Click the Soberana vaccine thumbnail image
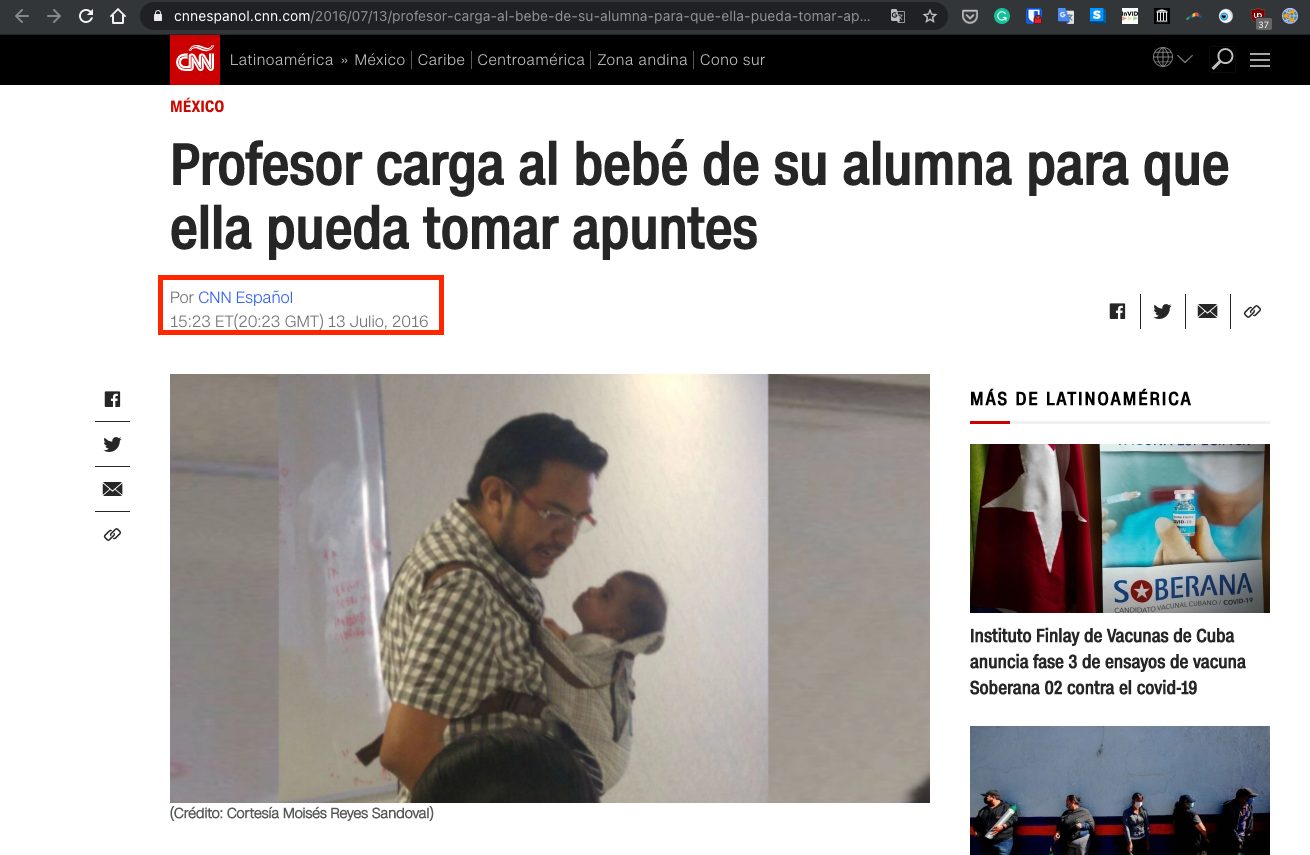The height and width of the screenshot is (855, 1310). [1120, 528]
